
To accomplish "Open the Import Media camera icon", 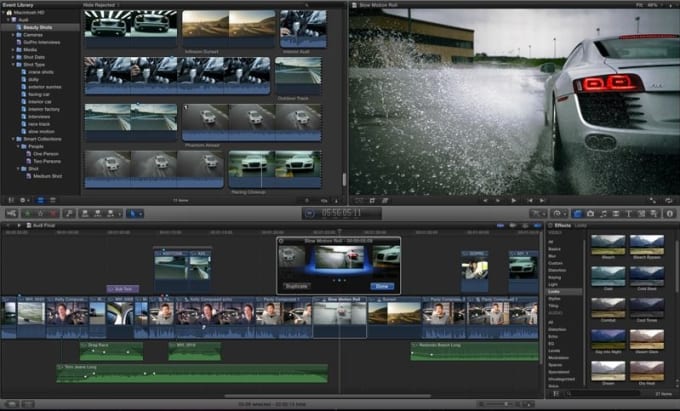I will (11, 213).
